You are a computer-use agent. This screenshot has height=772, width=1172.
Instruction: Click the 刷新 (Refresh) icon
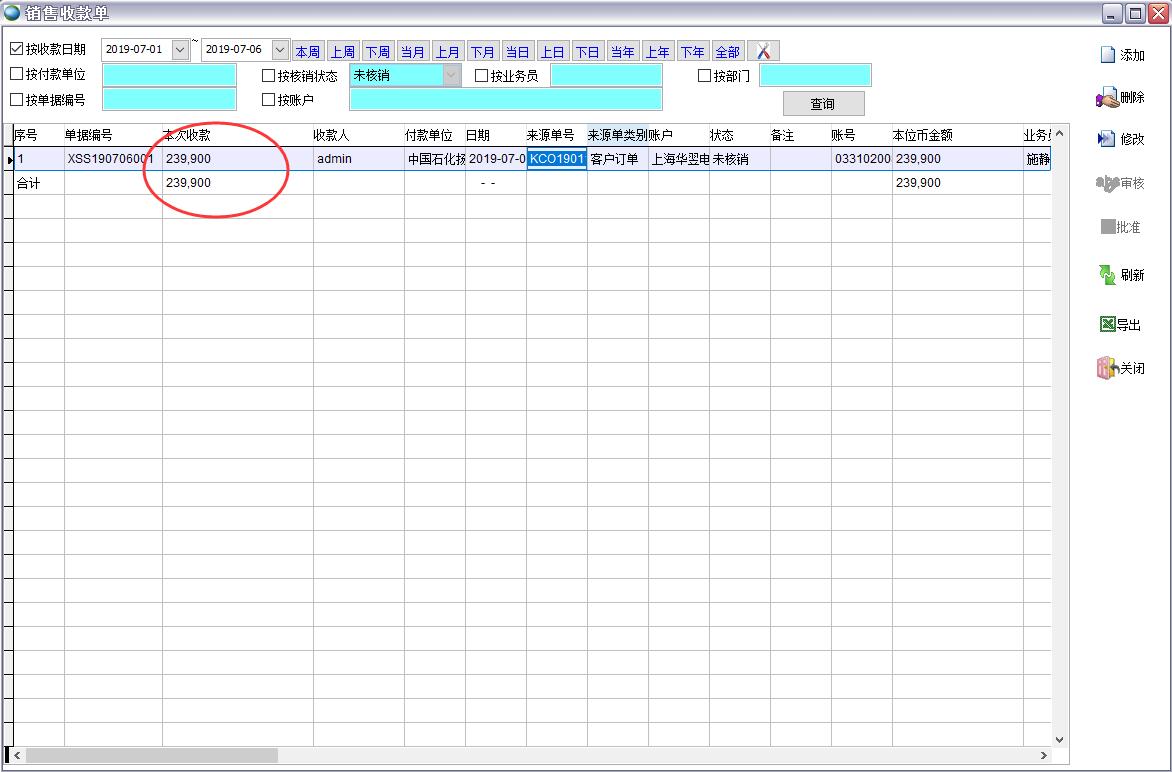(1107, 275)
